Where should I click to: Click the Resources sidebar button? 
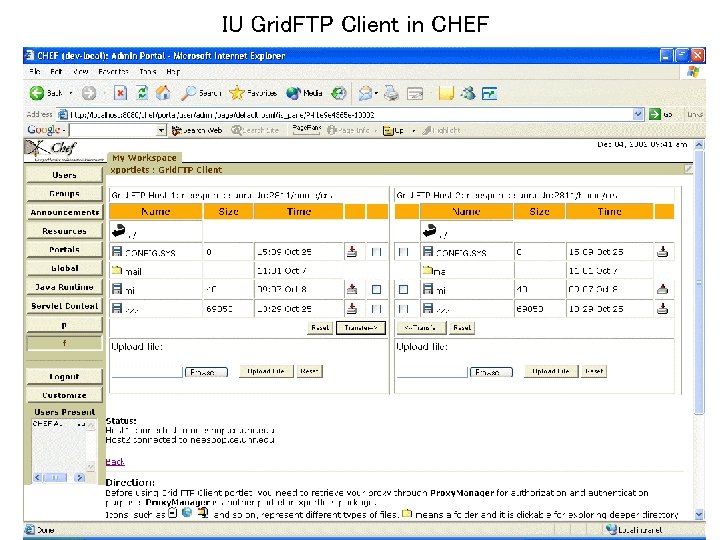[64, 231]
